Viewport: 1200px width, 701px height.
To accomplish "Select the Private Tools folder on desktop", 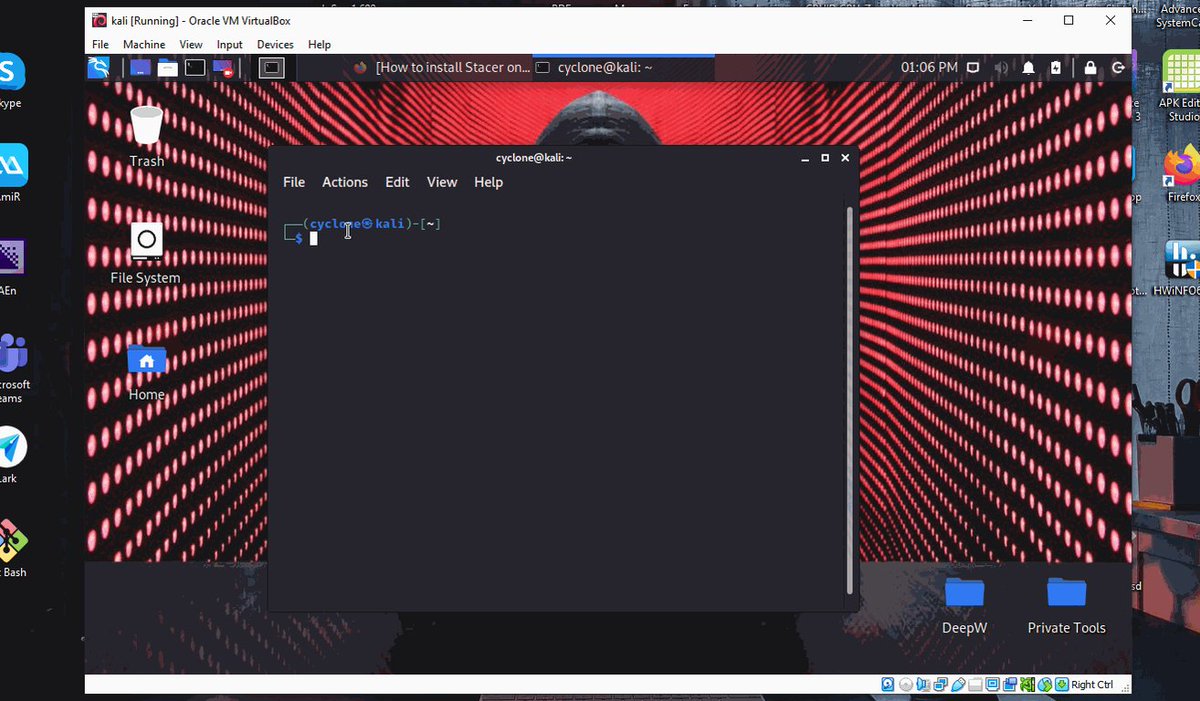I will point(1066,604).
